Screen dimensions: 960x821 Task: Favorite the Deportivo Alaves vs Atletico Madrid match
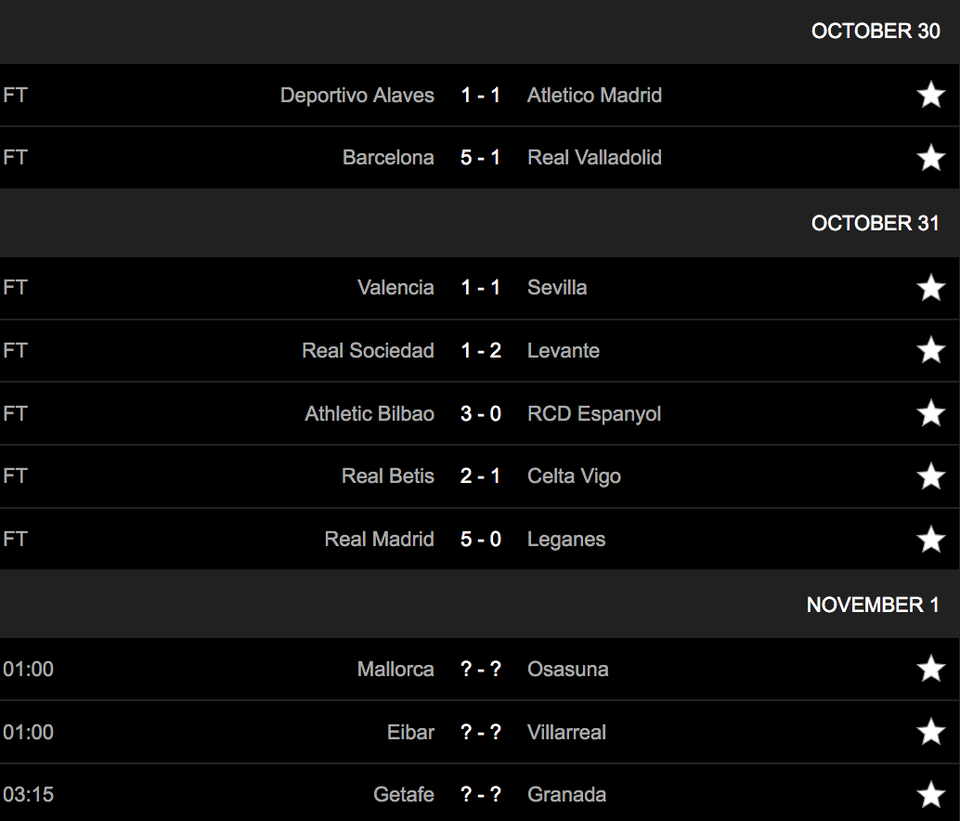931,95
